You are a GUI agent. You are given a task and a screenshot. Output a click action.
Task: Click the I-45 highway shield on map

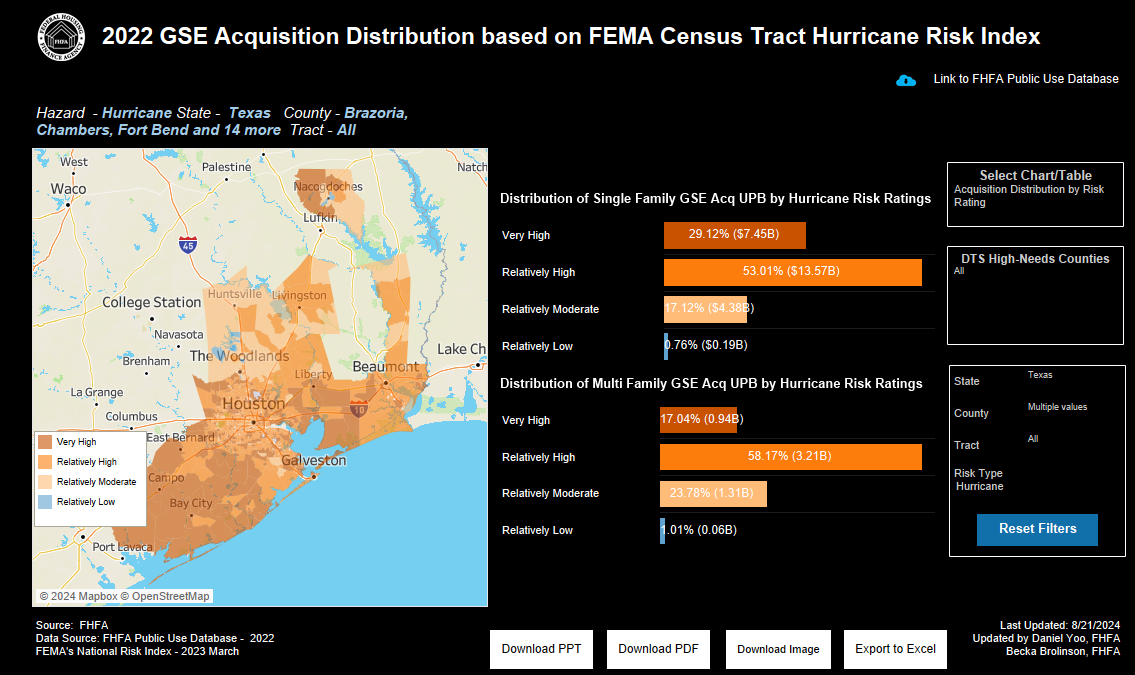tap(187, 245)
